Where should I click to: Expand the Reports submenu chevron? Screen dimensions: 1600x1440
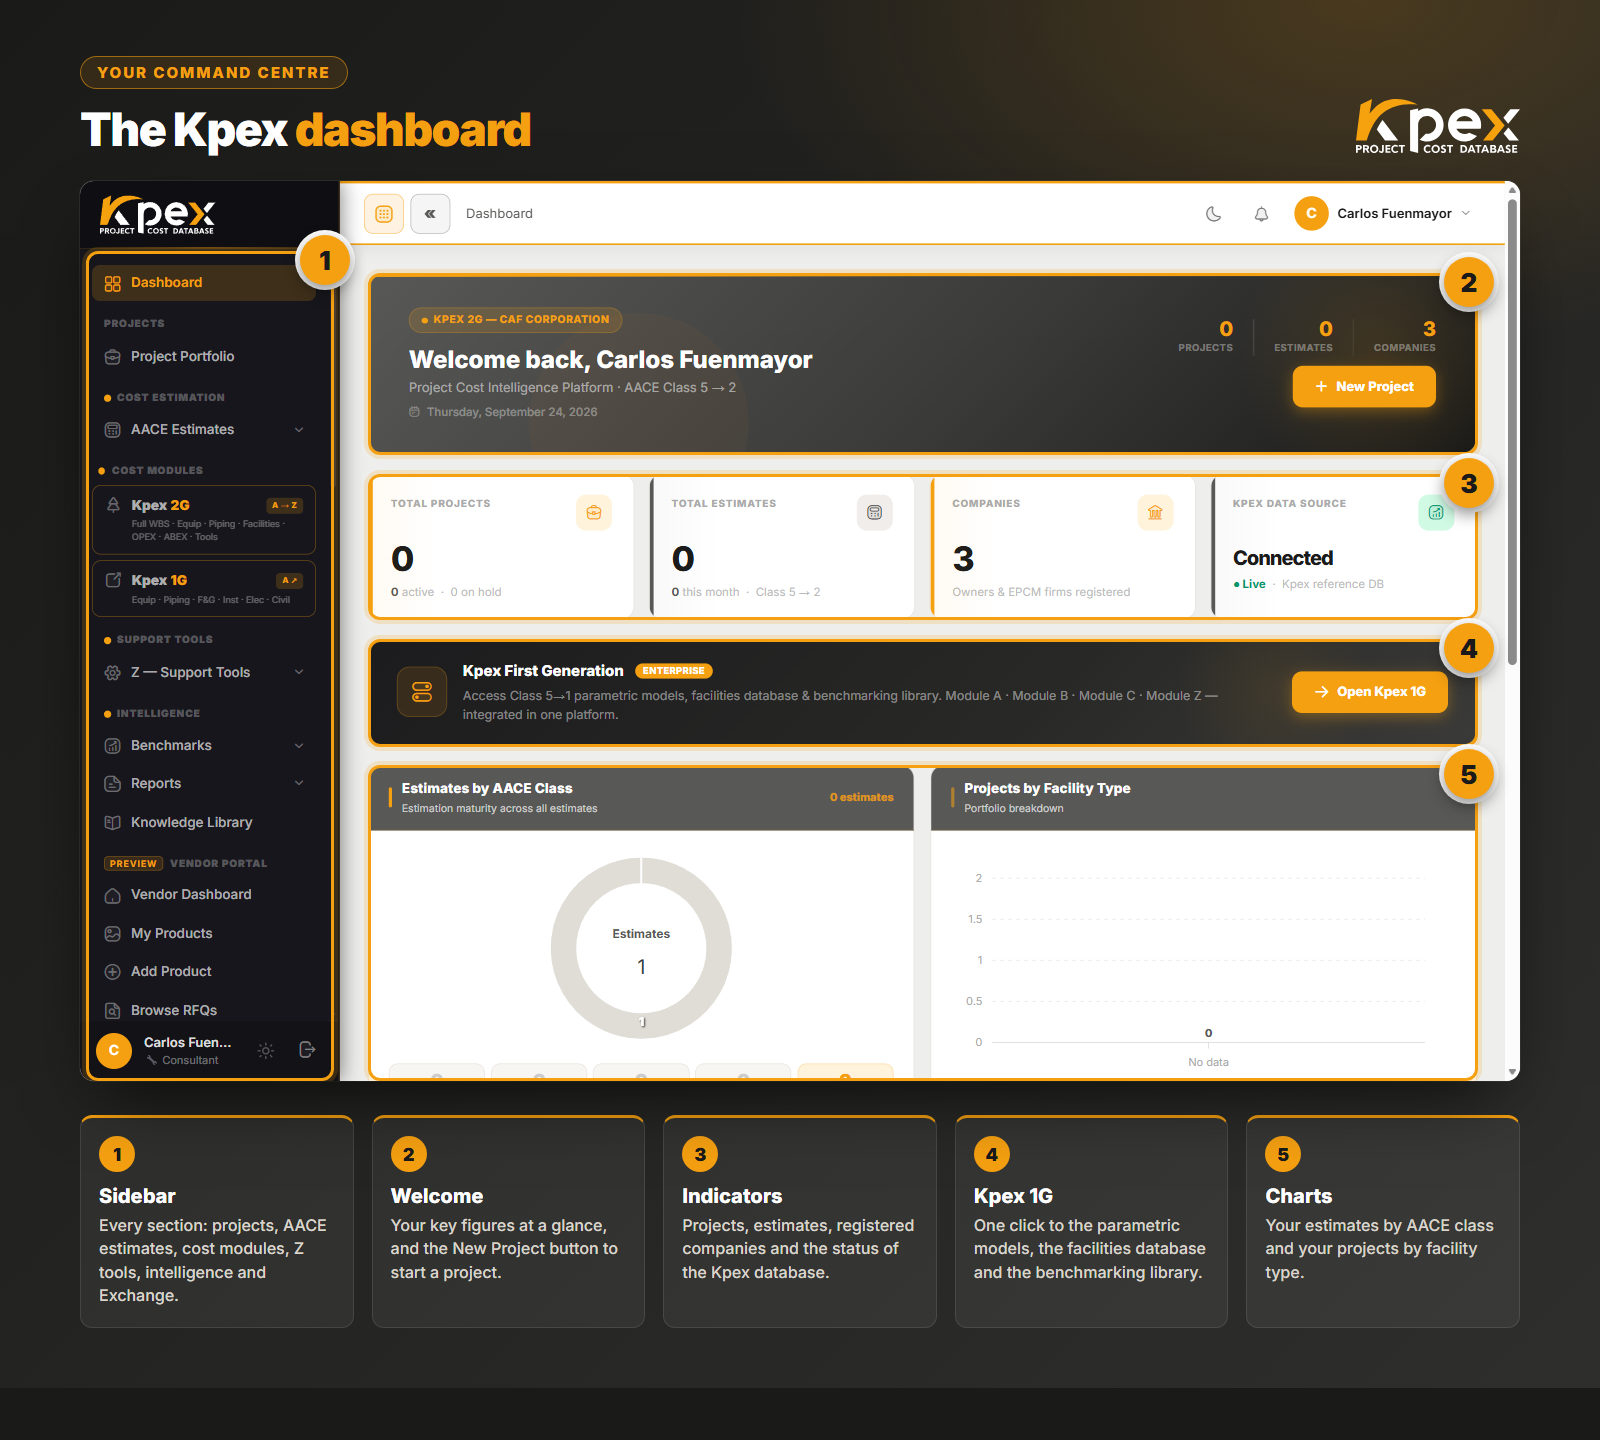pos(299,783)
